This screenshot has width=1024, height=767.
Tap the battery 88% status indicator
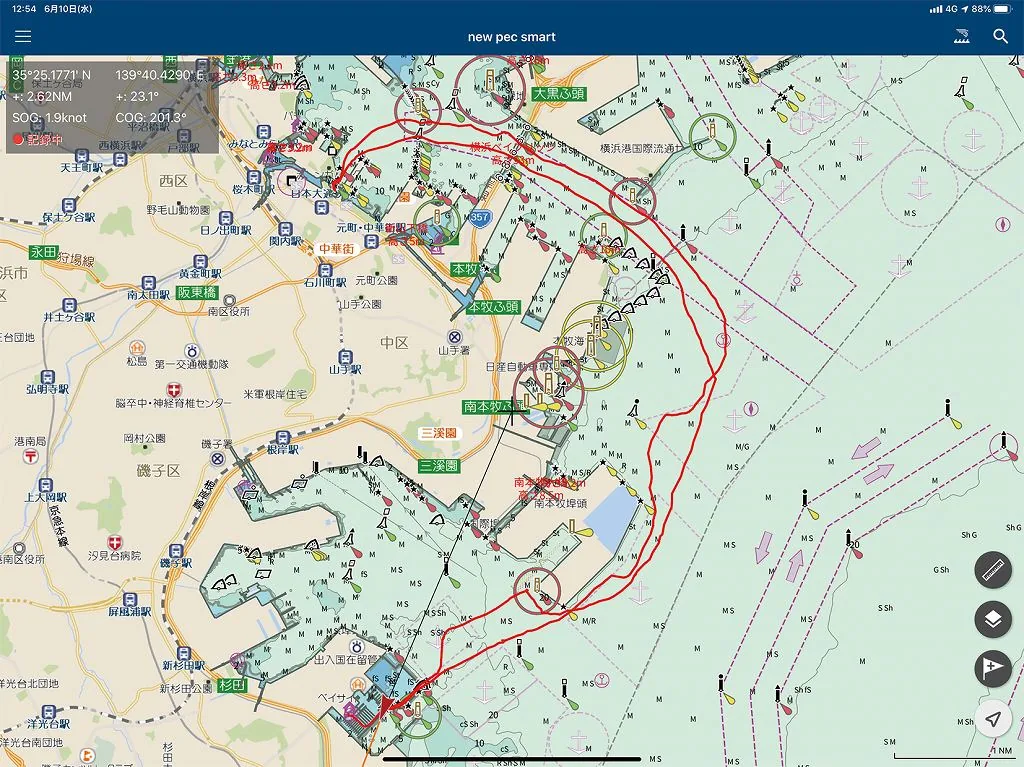[x=991, y=9]
